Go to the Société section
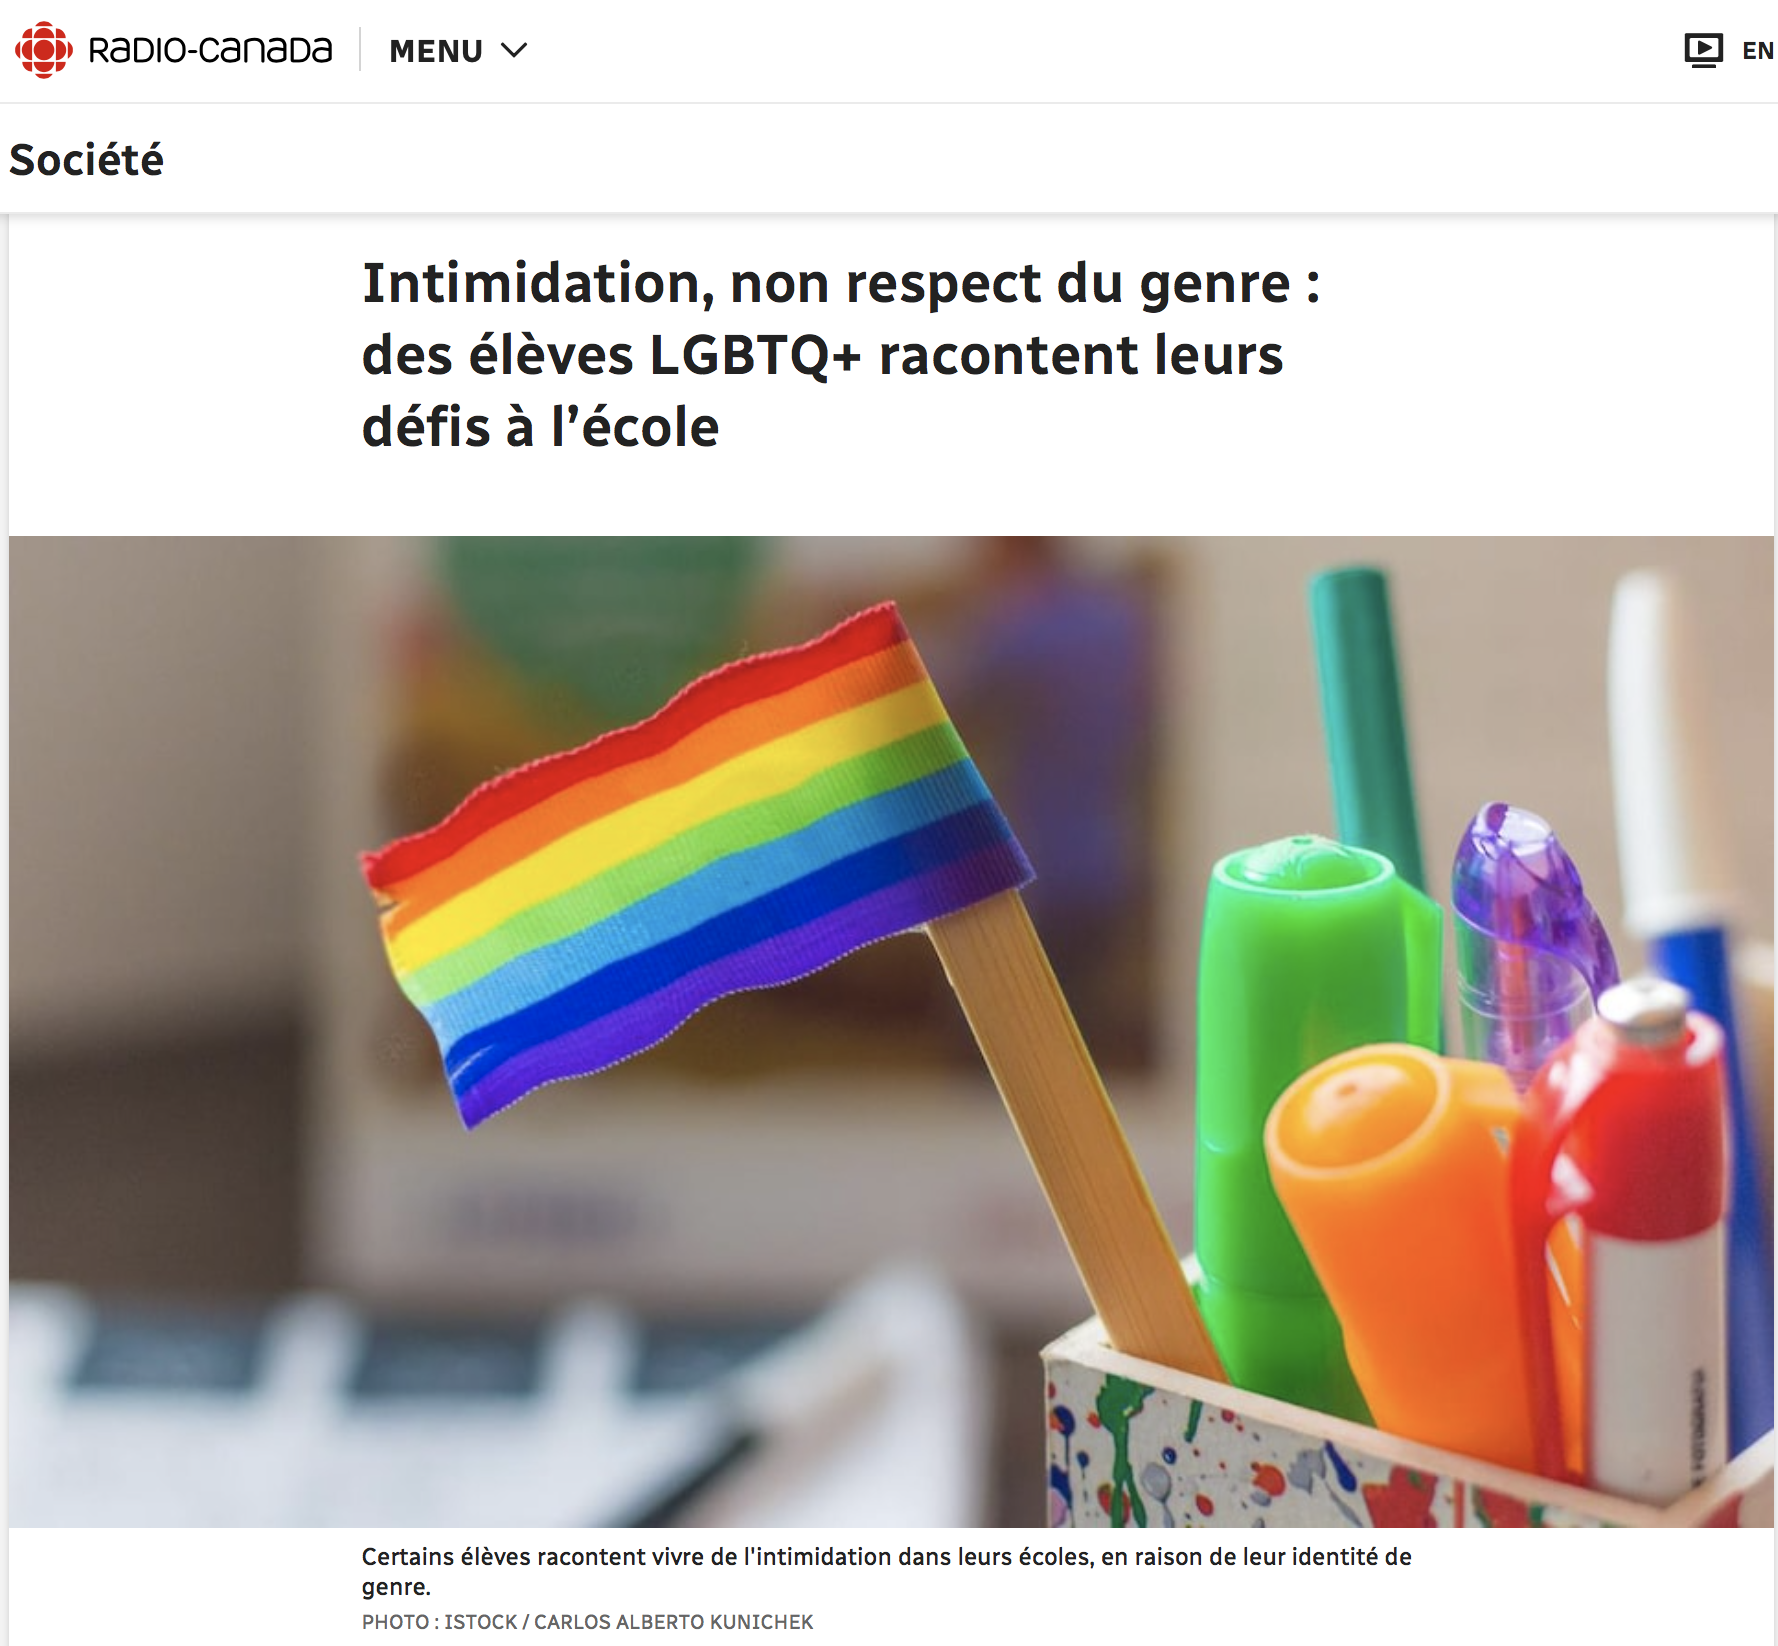 pyautogui.click(x=86, y=160)
